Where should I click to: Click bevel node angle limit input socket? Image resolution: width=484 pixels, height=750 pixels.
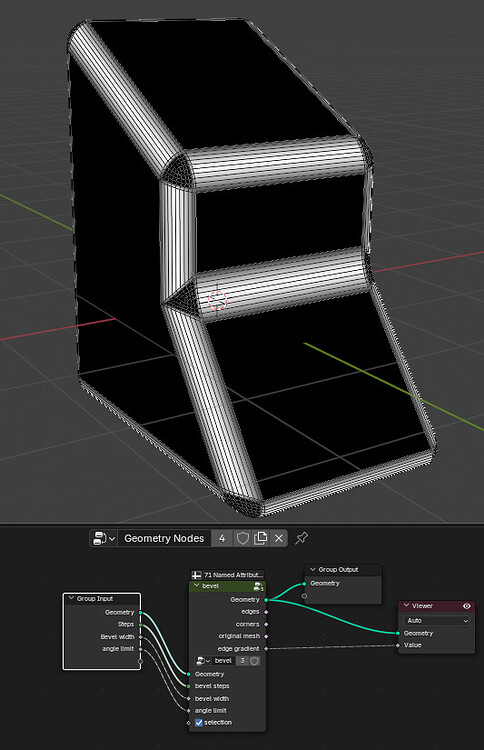(189, 711)
